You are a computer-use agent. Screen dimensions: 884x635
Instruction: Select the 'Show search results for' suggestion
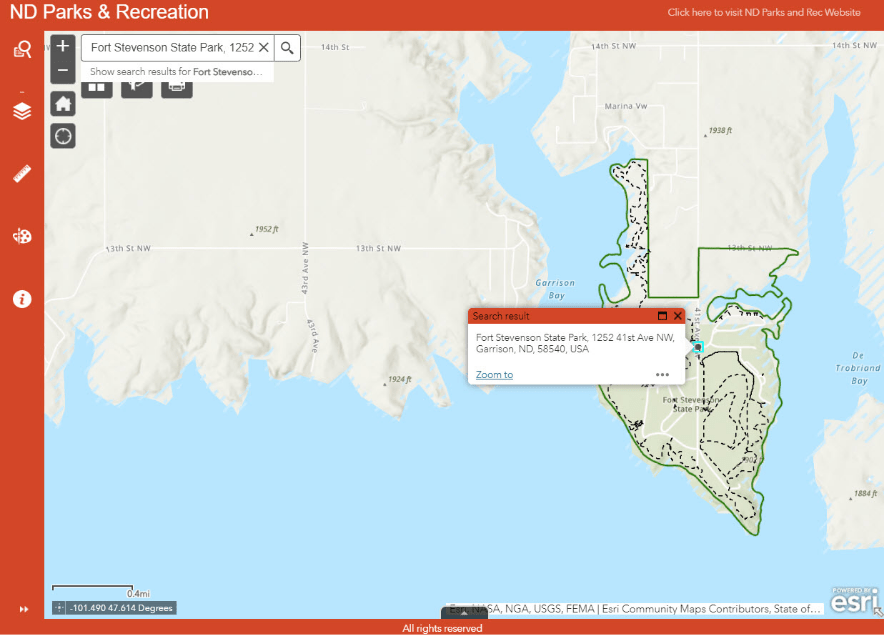176,72
